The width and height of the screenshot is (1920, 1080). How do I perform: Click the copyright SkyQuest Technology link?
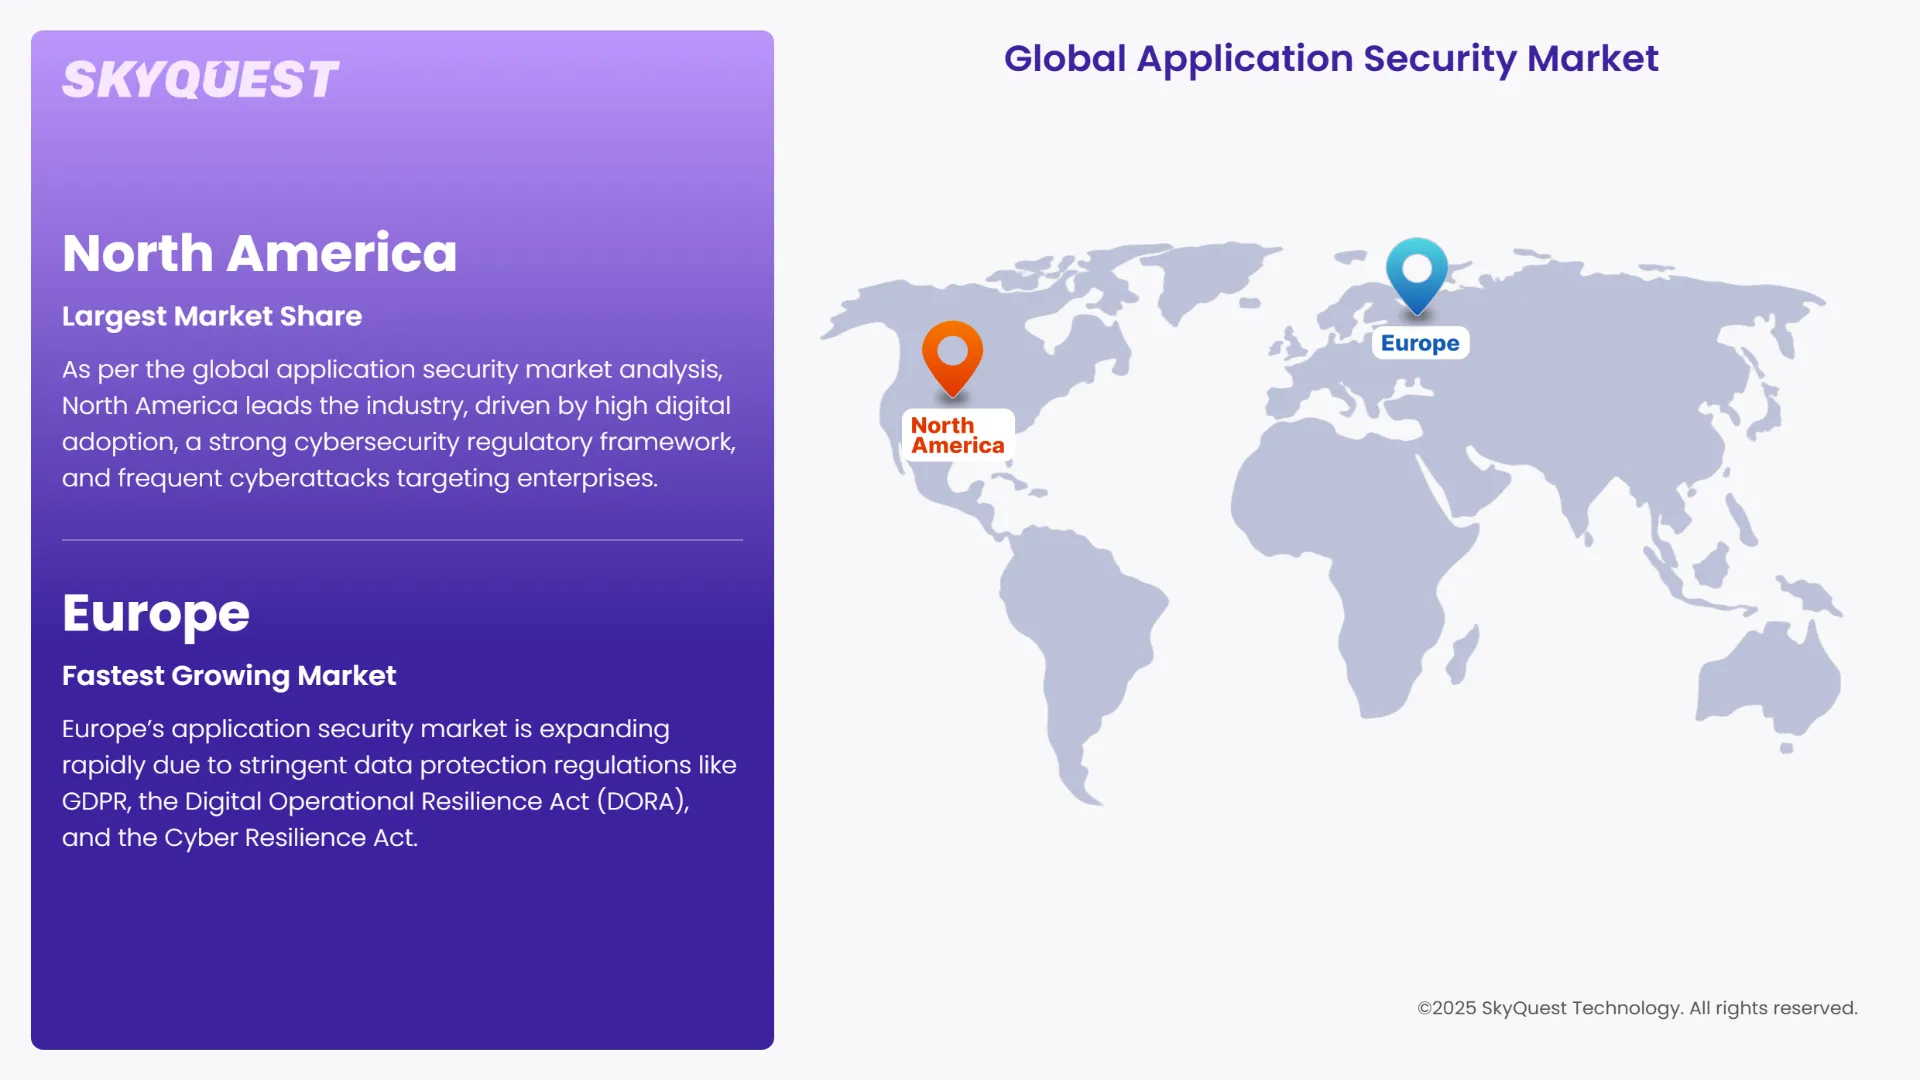[1637, 1008]
